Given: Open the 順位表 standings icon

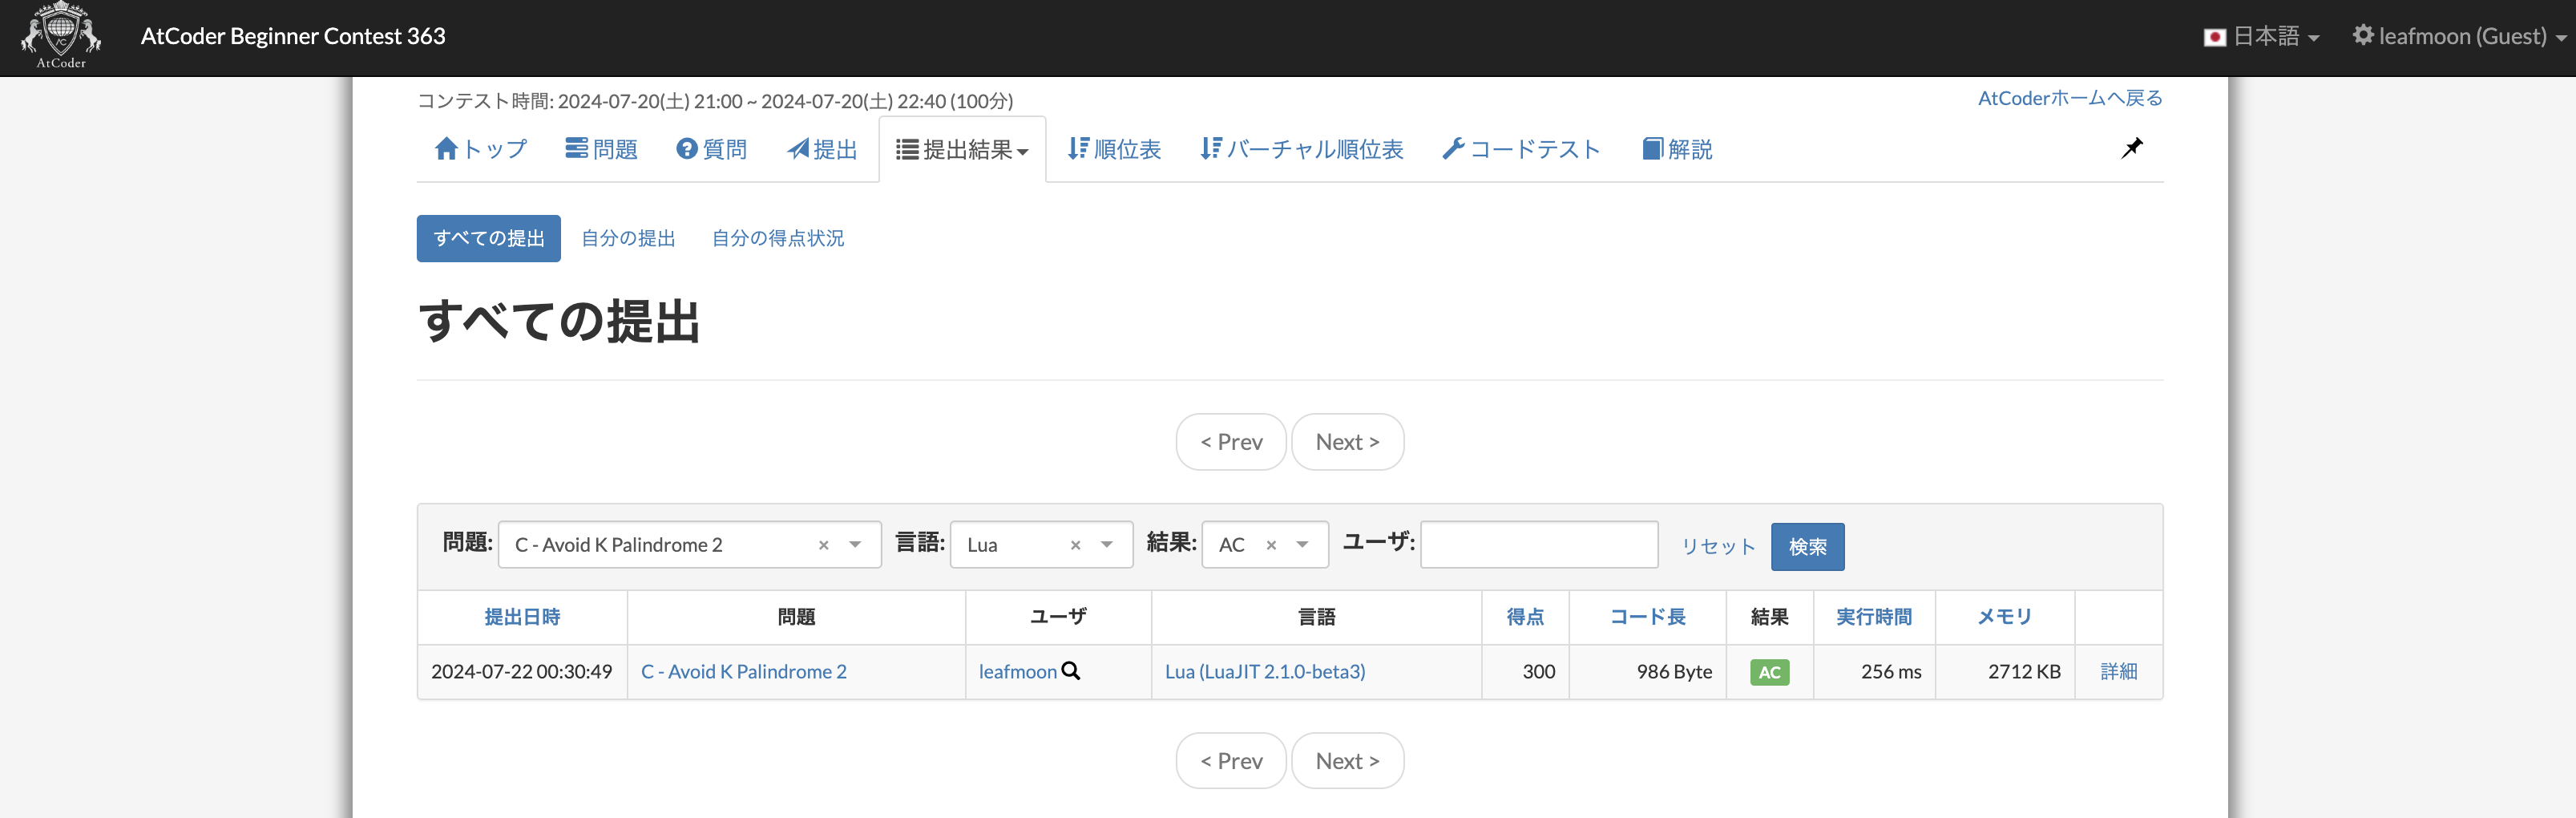Looking at the screenshot, I should pos(1078,148).
